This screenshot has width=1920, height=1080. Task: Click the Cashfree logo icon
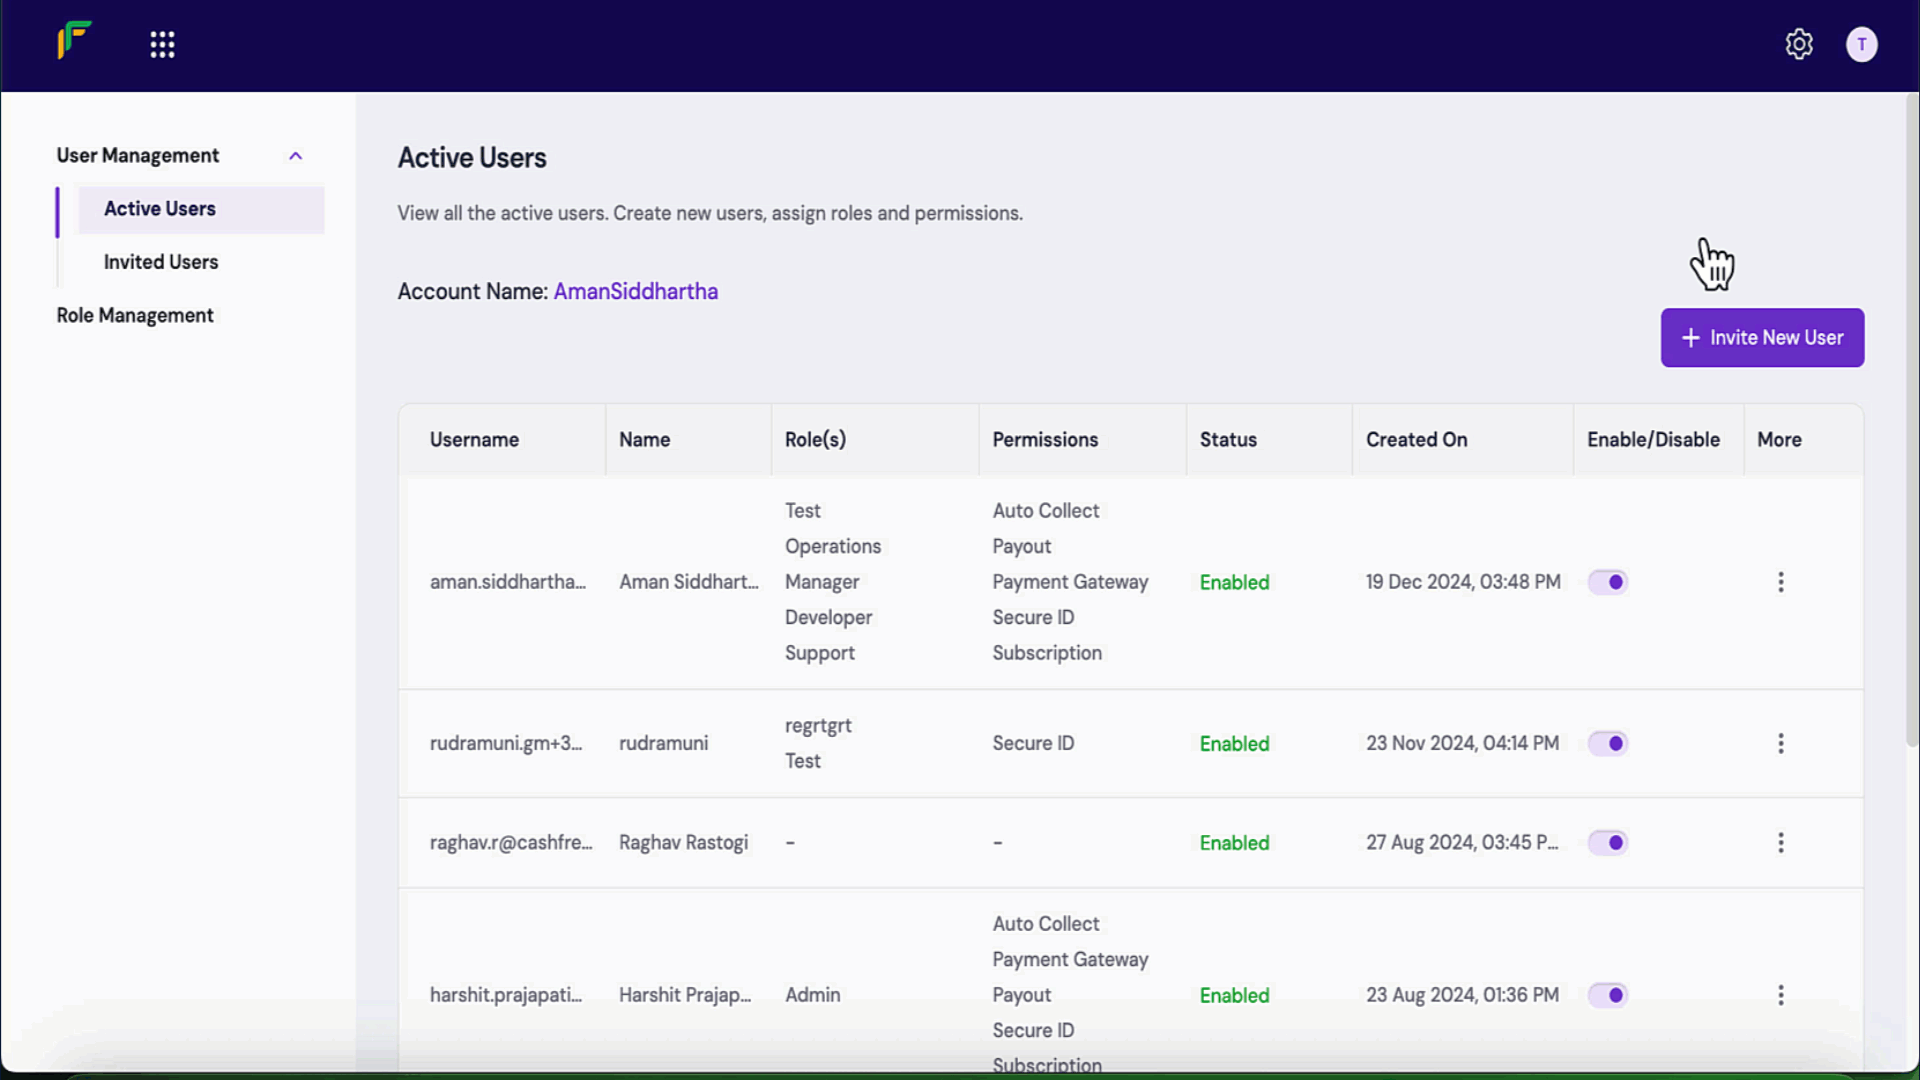[74, 41]
